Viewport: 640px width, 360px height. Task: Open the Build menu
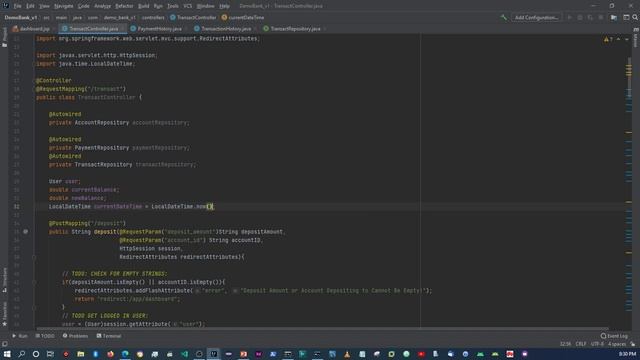(x=144, y=6)
